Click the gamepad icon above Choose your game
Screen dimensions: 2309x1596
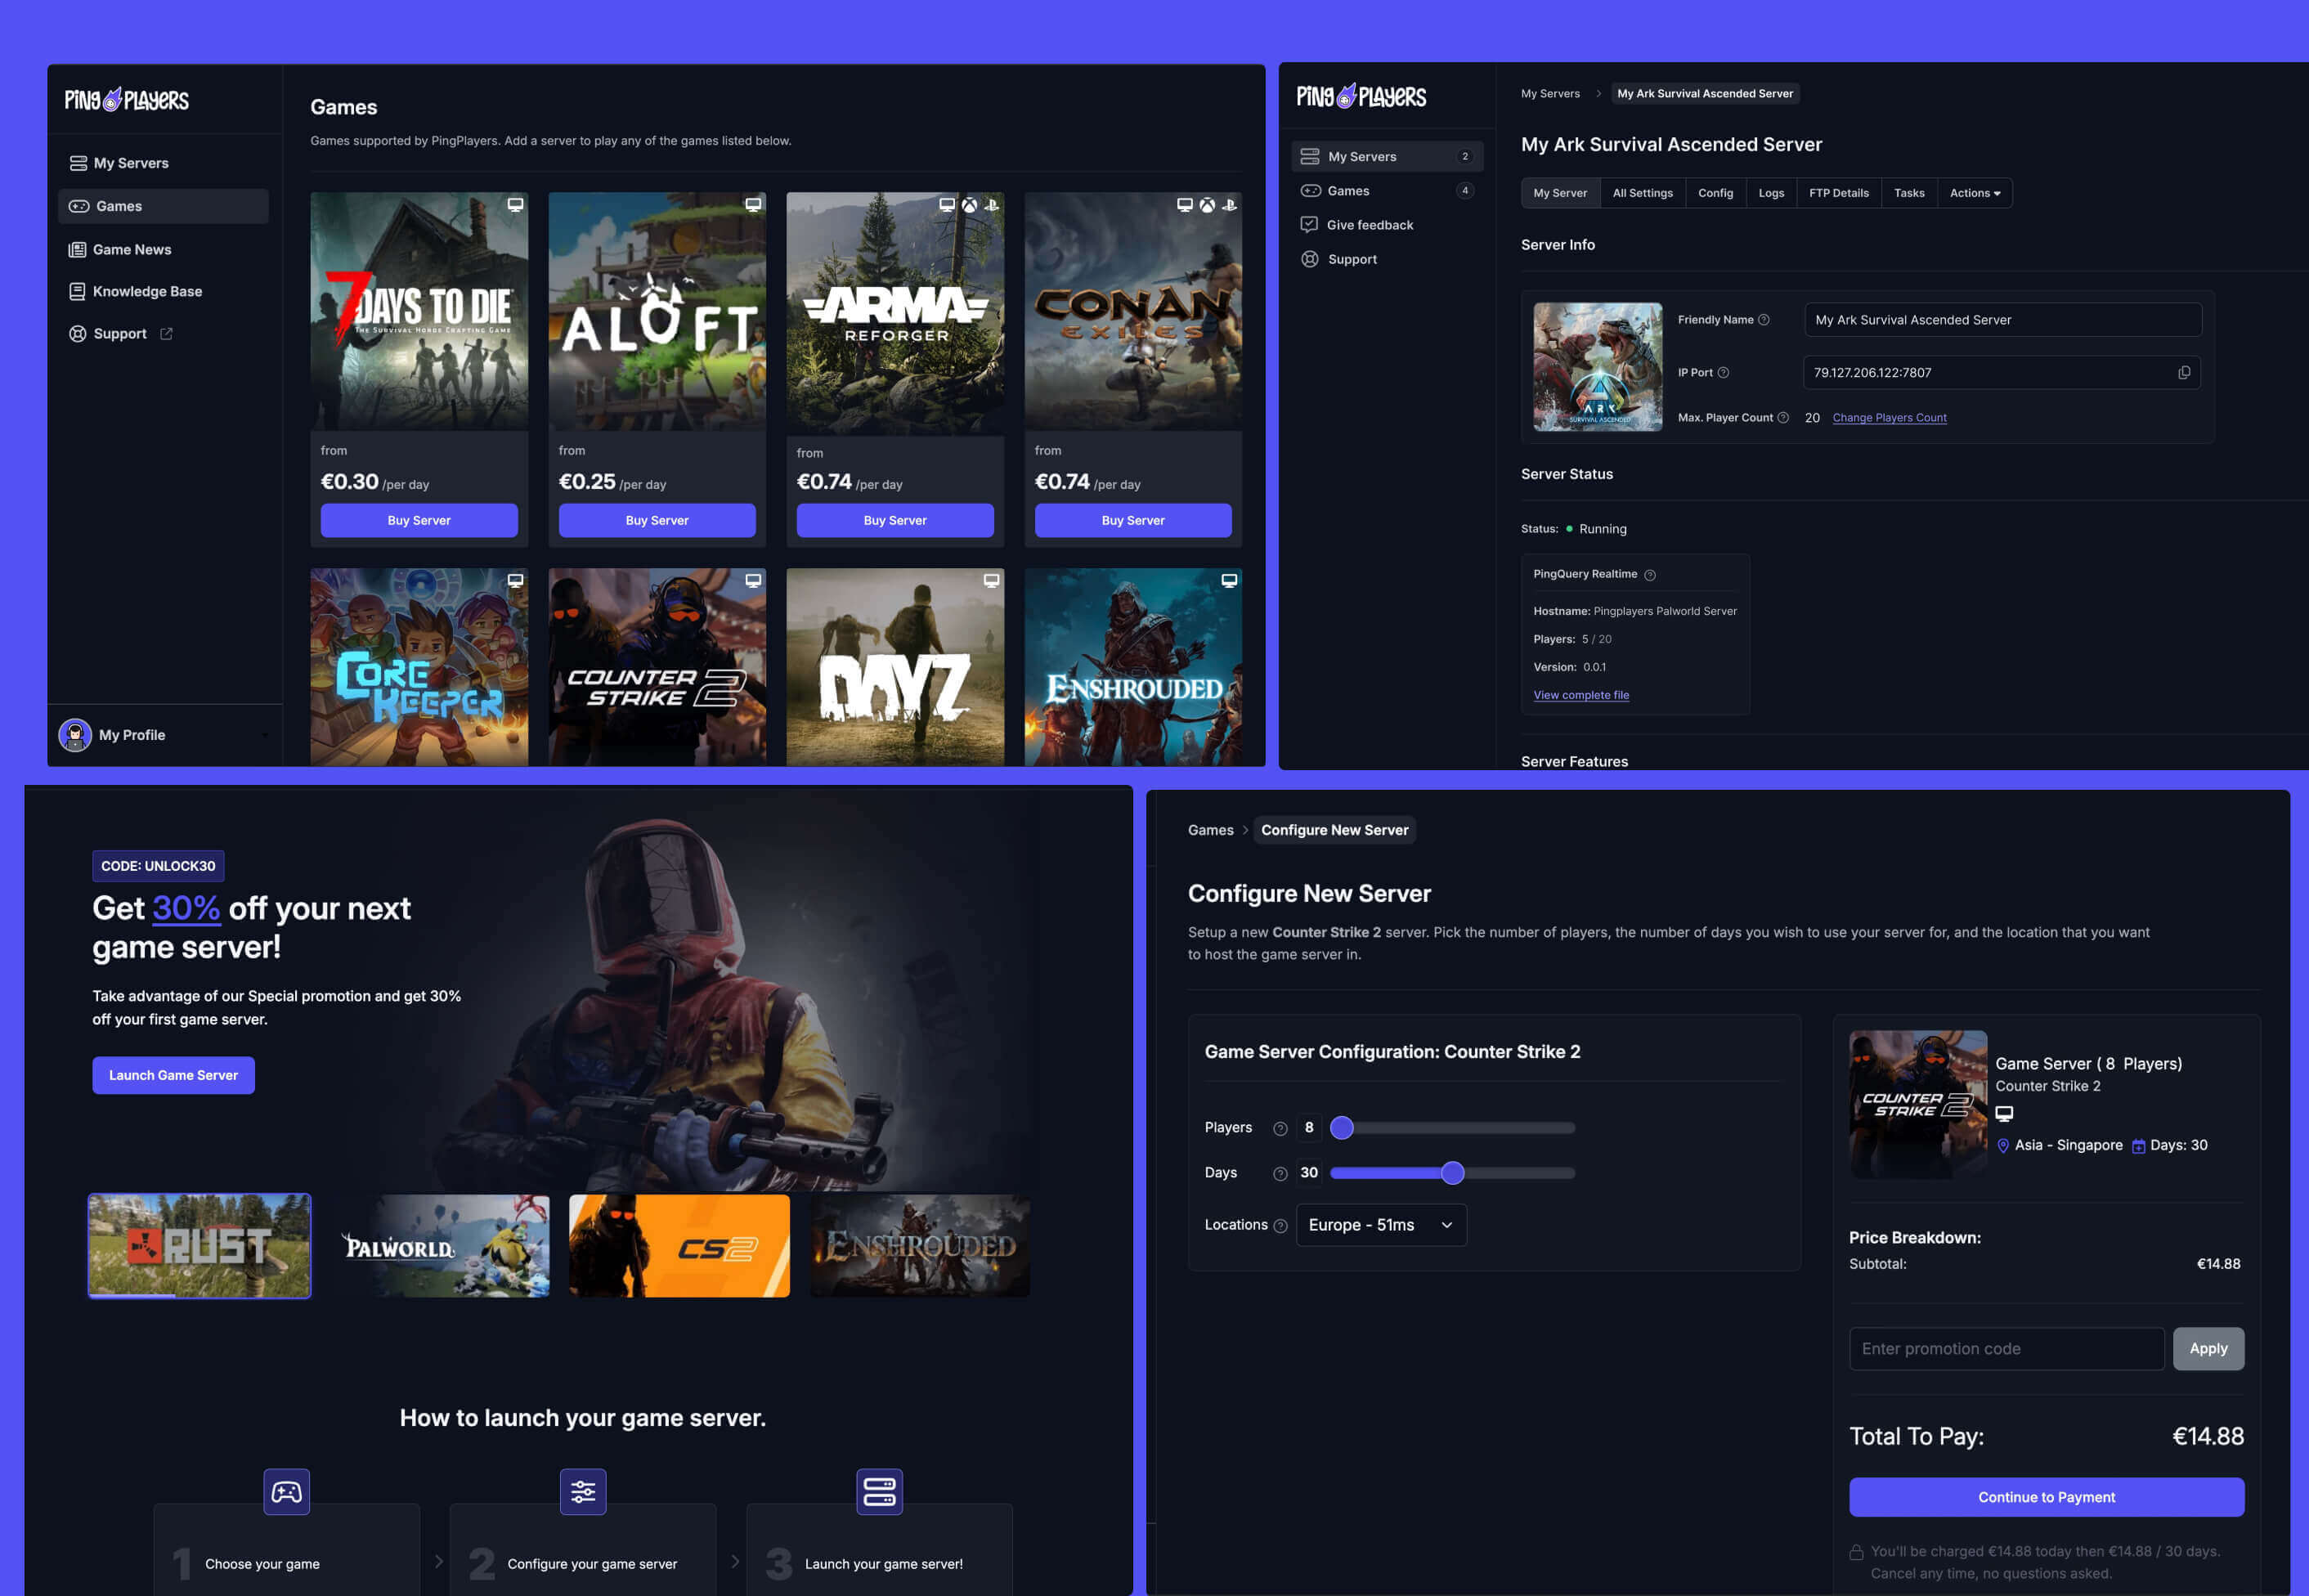pyautogui.click(x=286, y=1491)
